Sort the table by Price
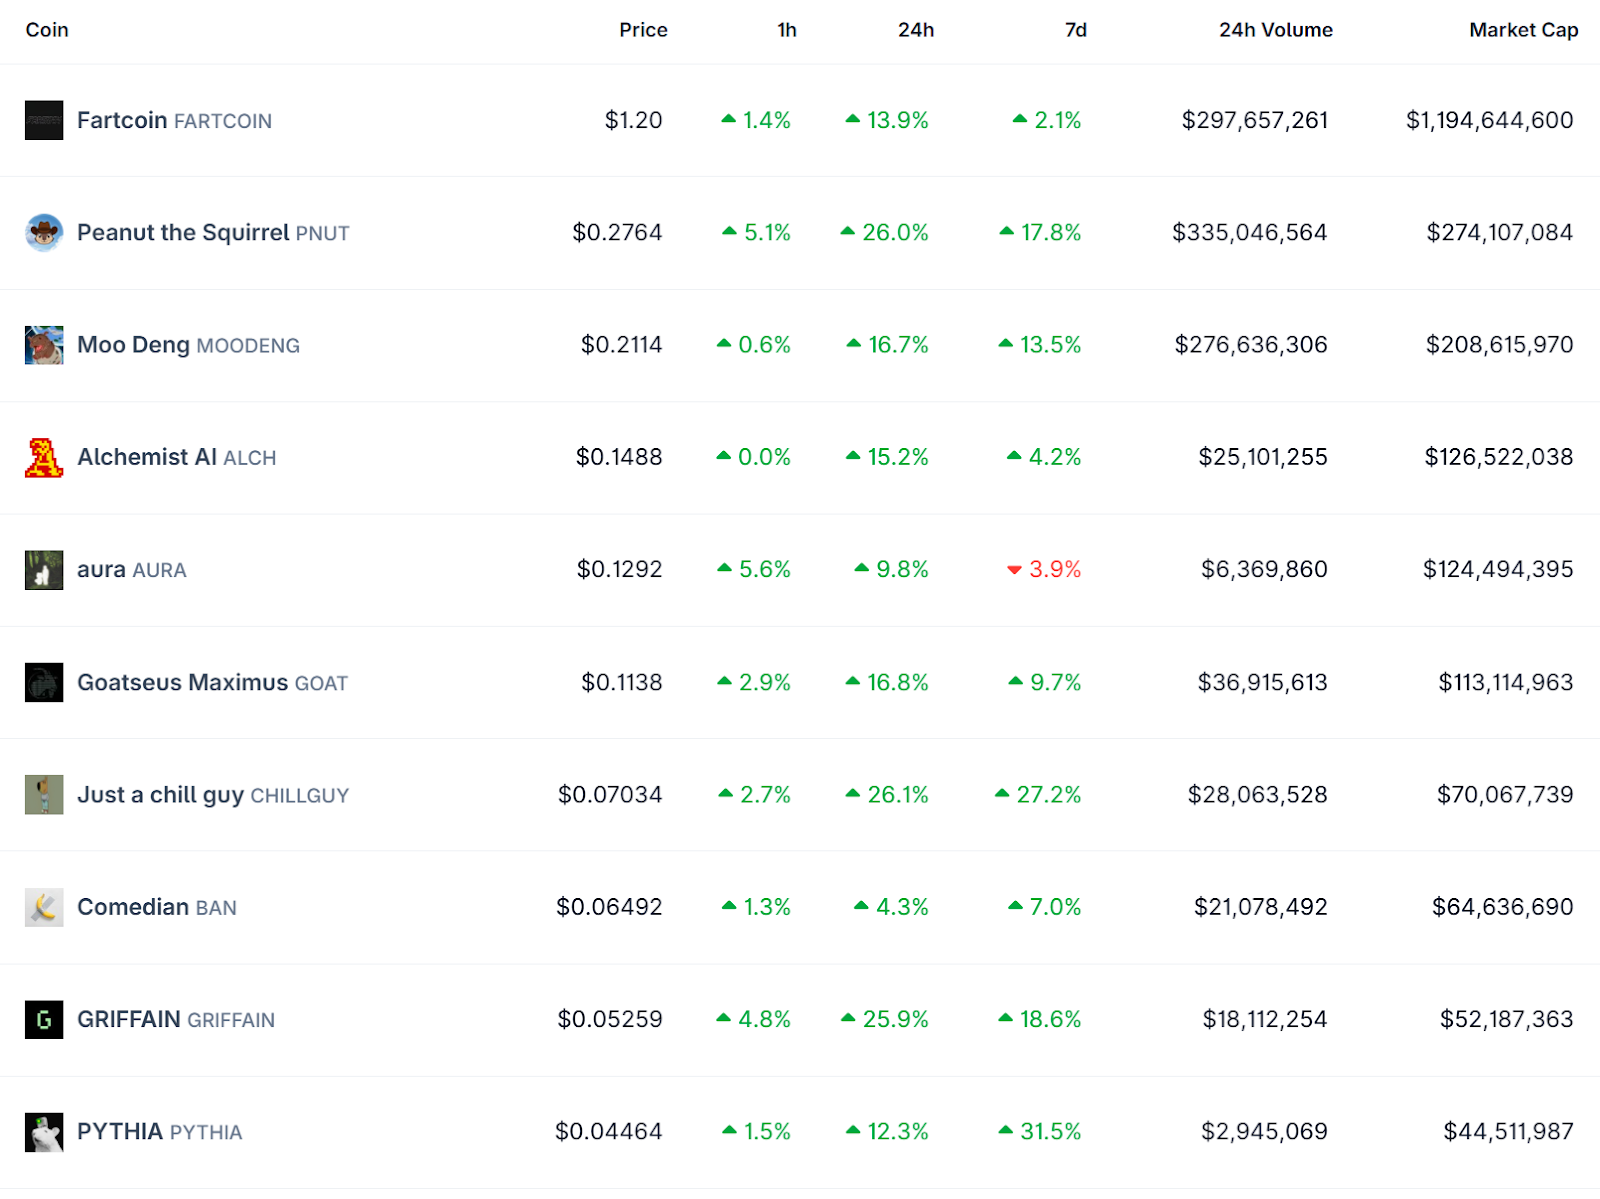 click(x=643, y=30)
